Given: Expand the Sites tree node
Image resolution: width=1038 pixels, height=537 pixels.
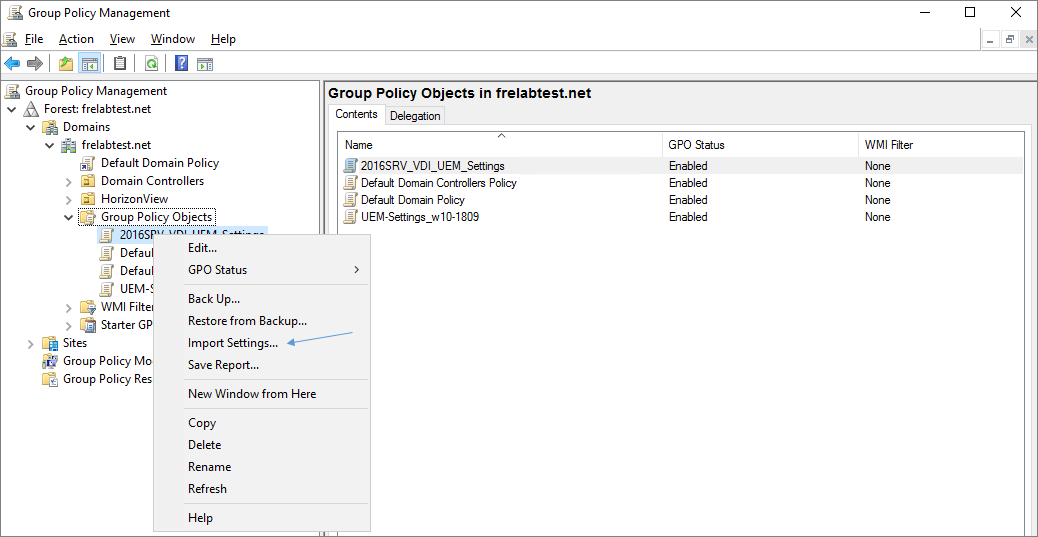Looking at the screenshot, I should (30, 343).
